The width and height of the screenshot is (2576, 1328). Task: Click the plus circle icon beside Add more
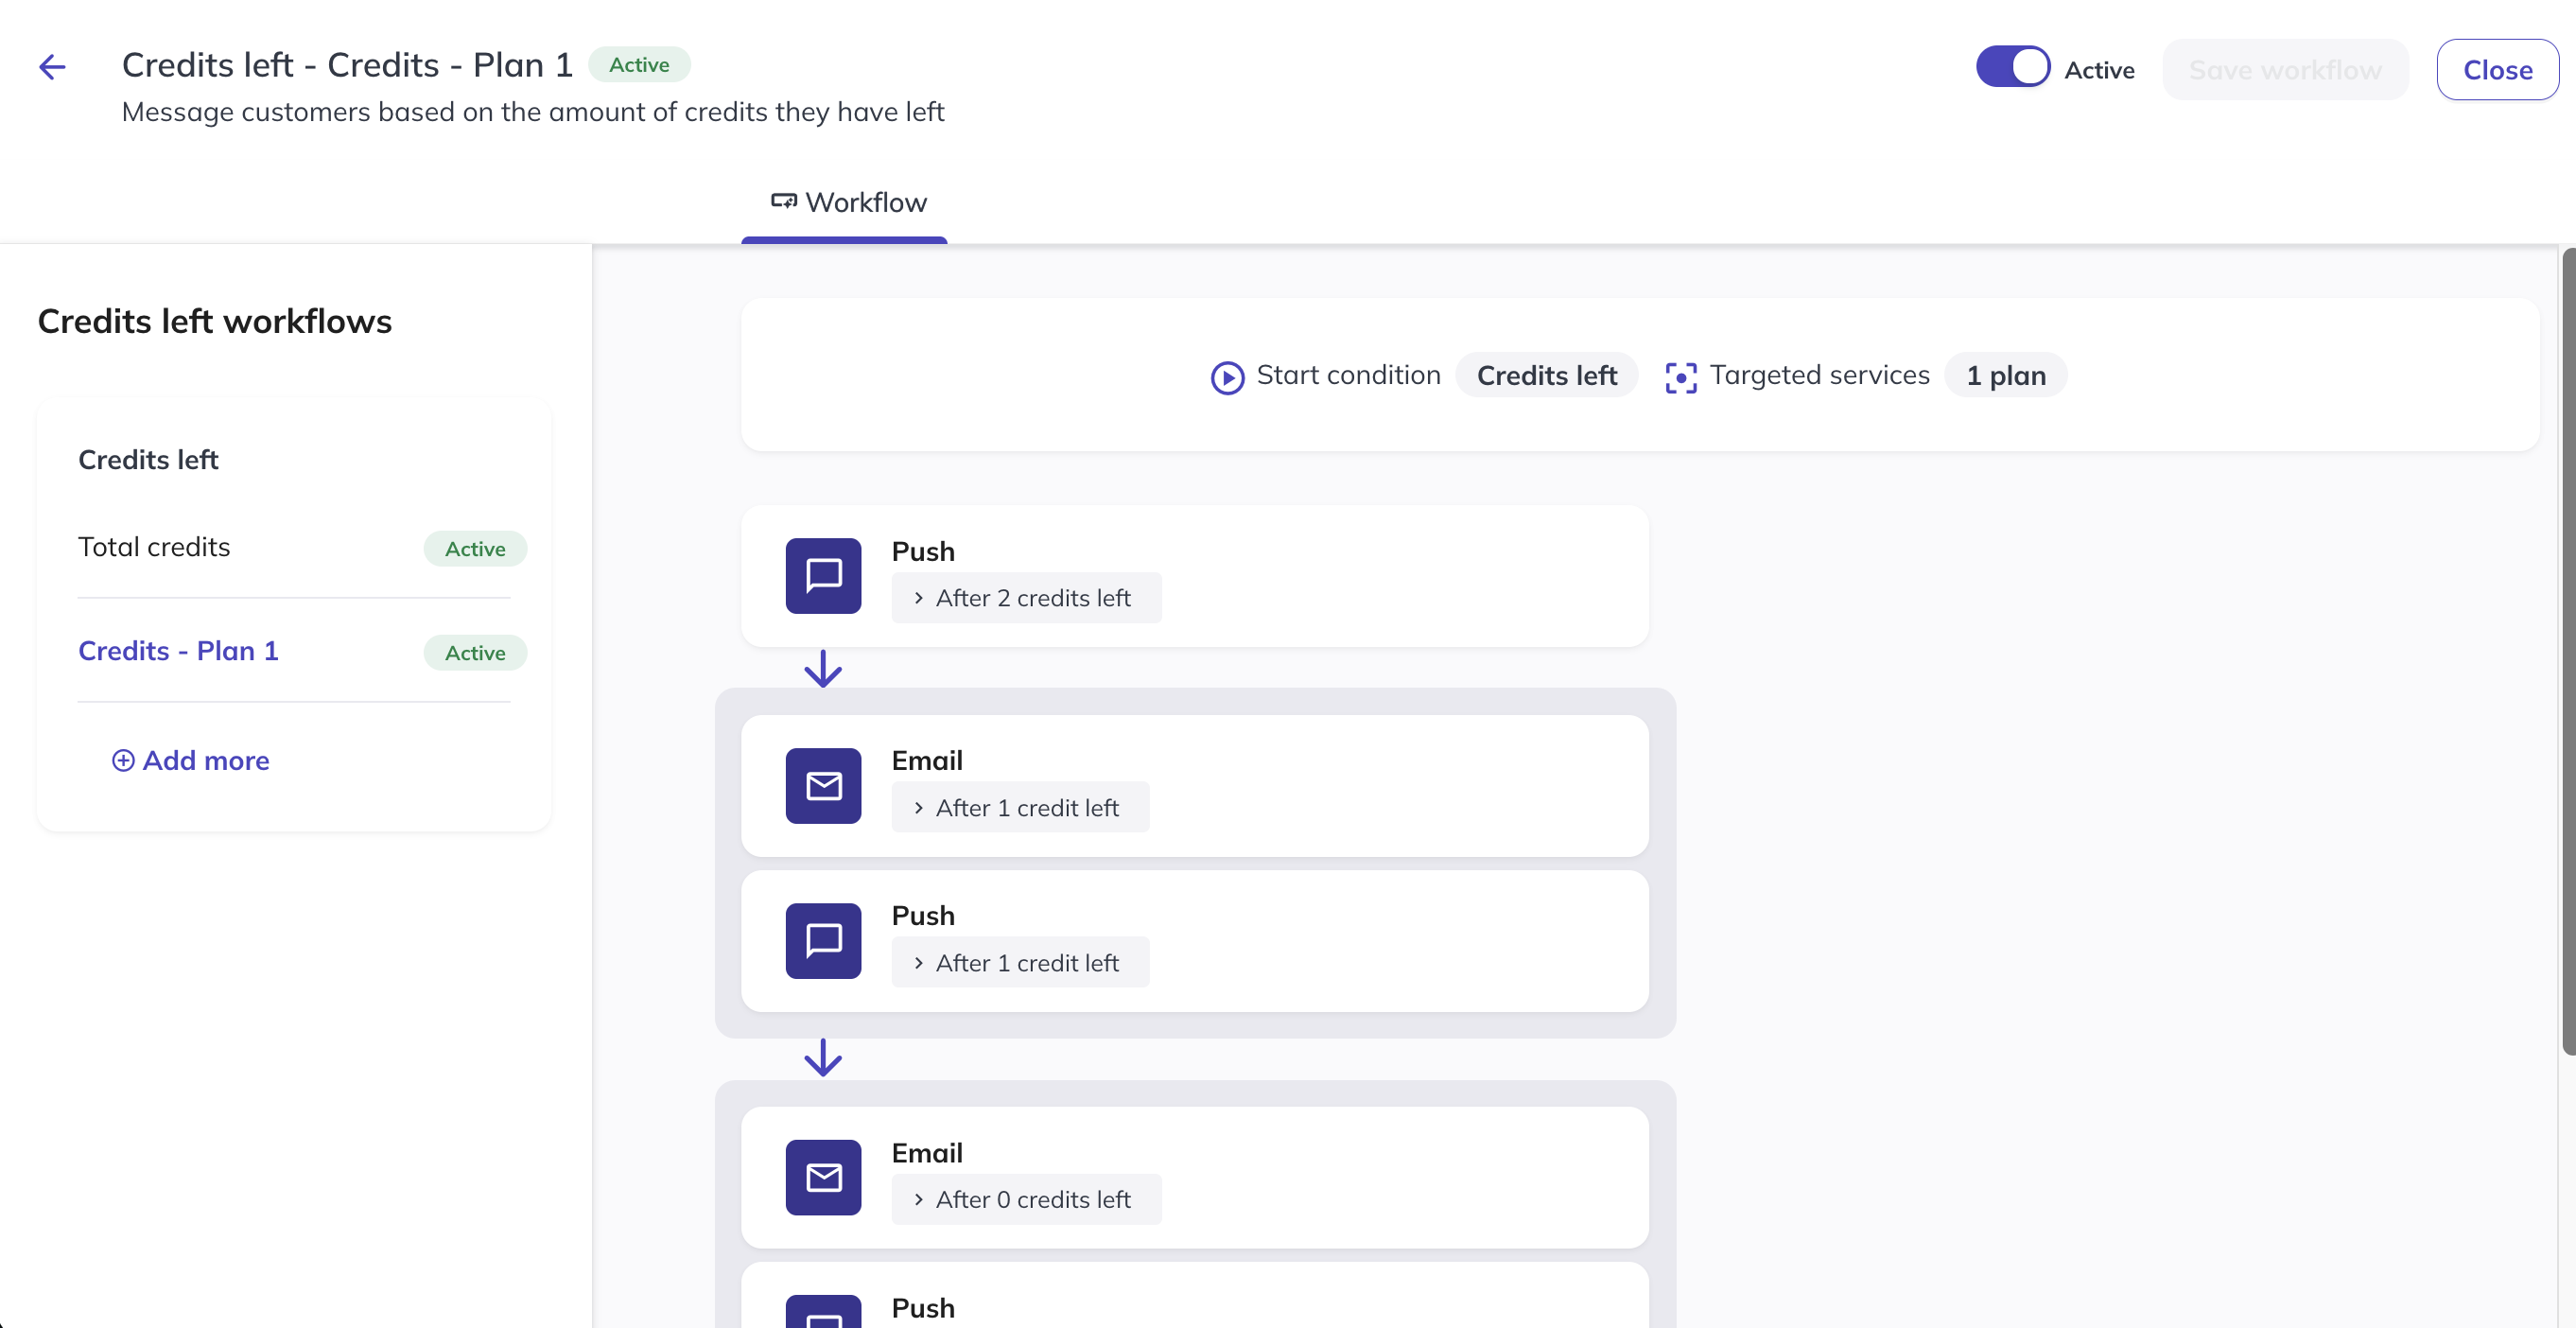(x=123, y=760)
